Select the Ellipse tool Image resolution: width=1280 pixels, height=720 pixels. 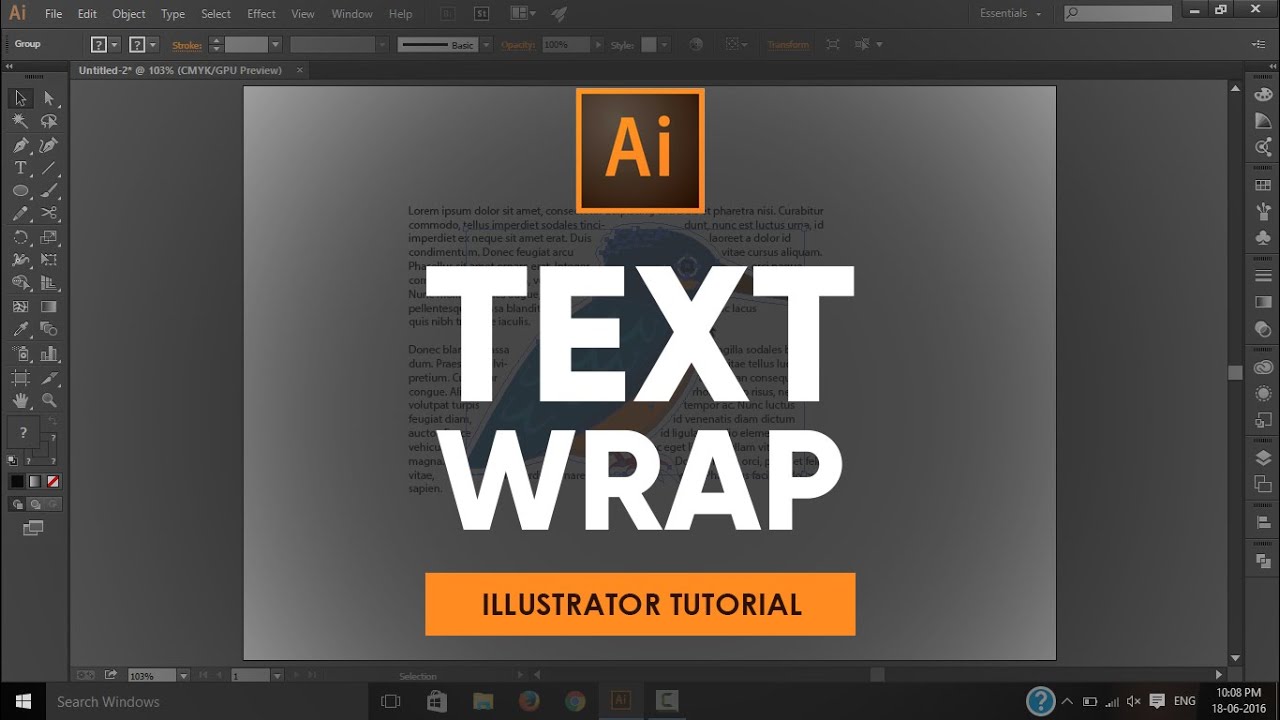click(x=20, y=191)
